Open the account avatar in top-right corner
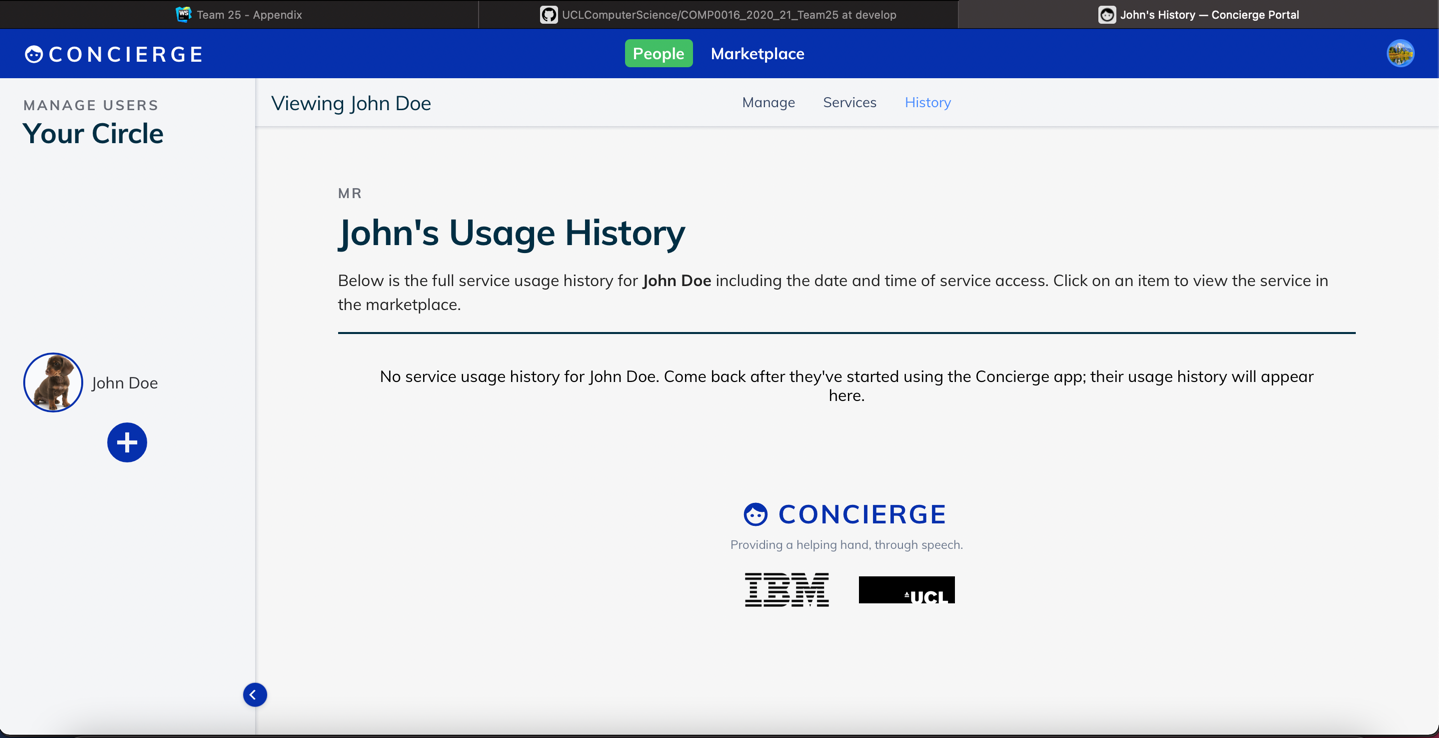The width and height of the screenshot is (1439, 738). (1400, 54)
